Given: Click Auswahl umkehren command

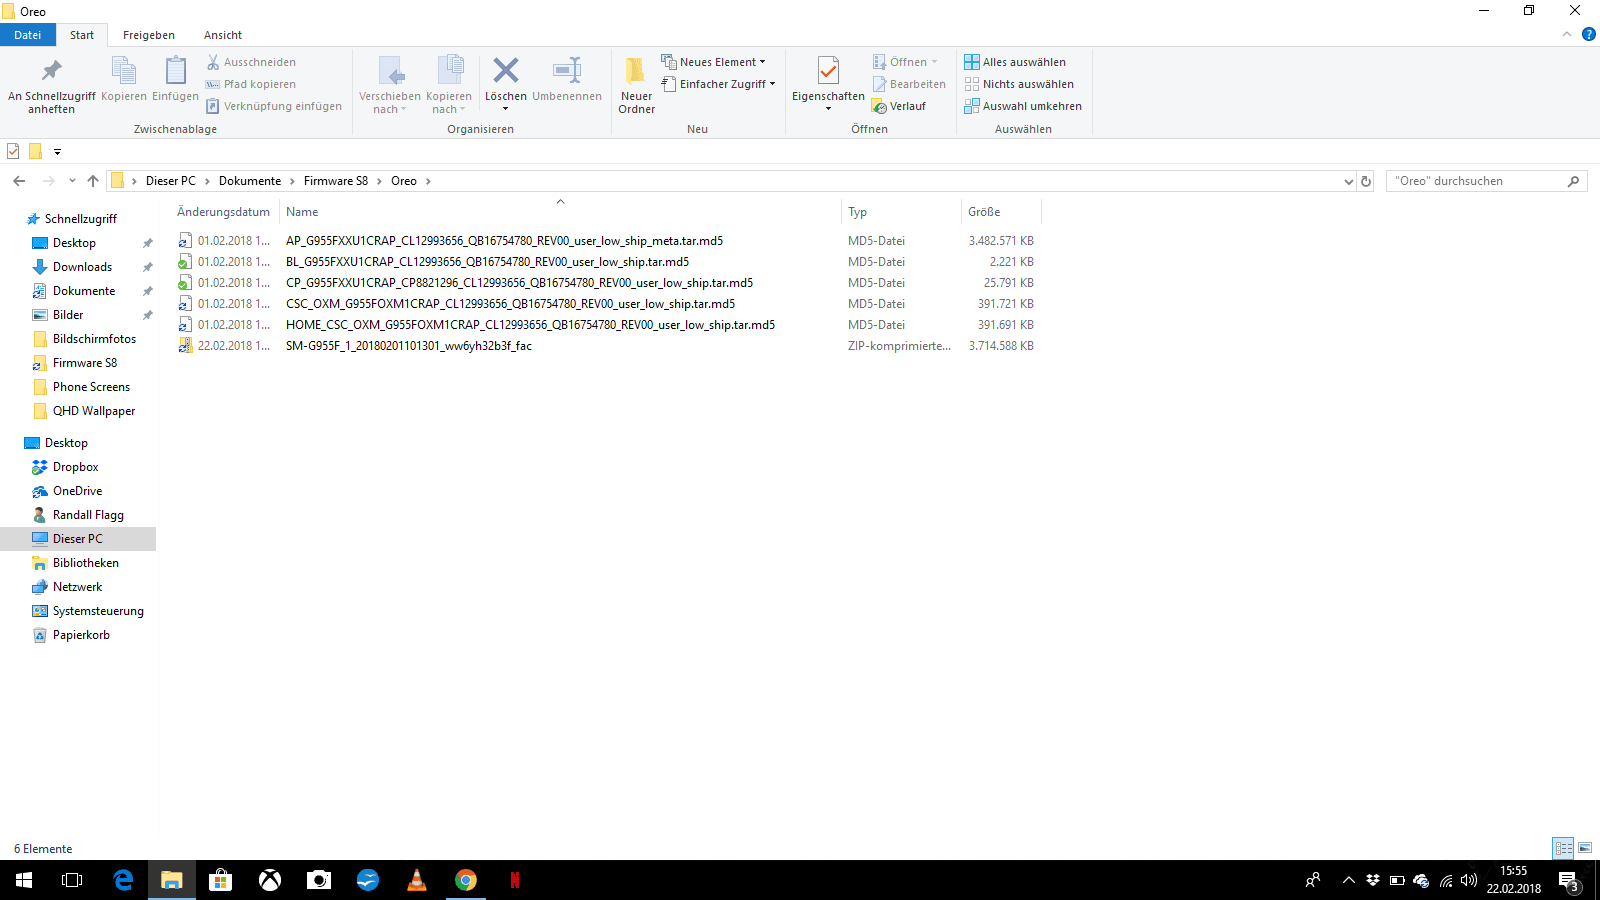Looking at the screenshot, I should pos(1023,106).
